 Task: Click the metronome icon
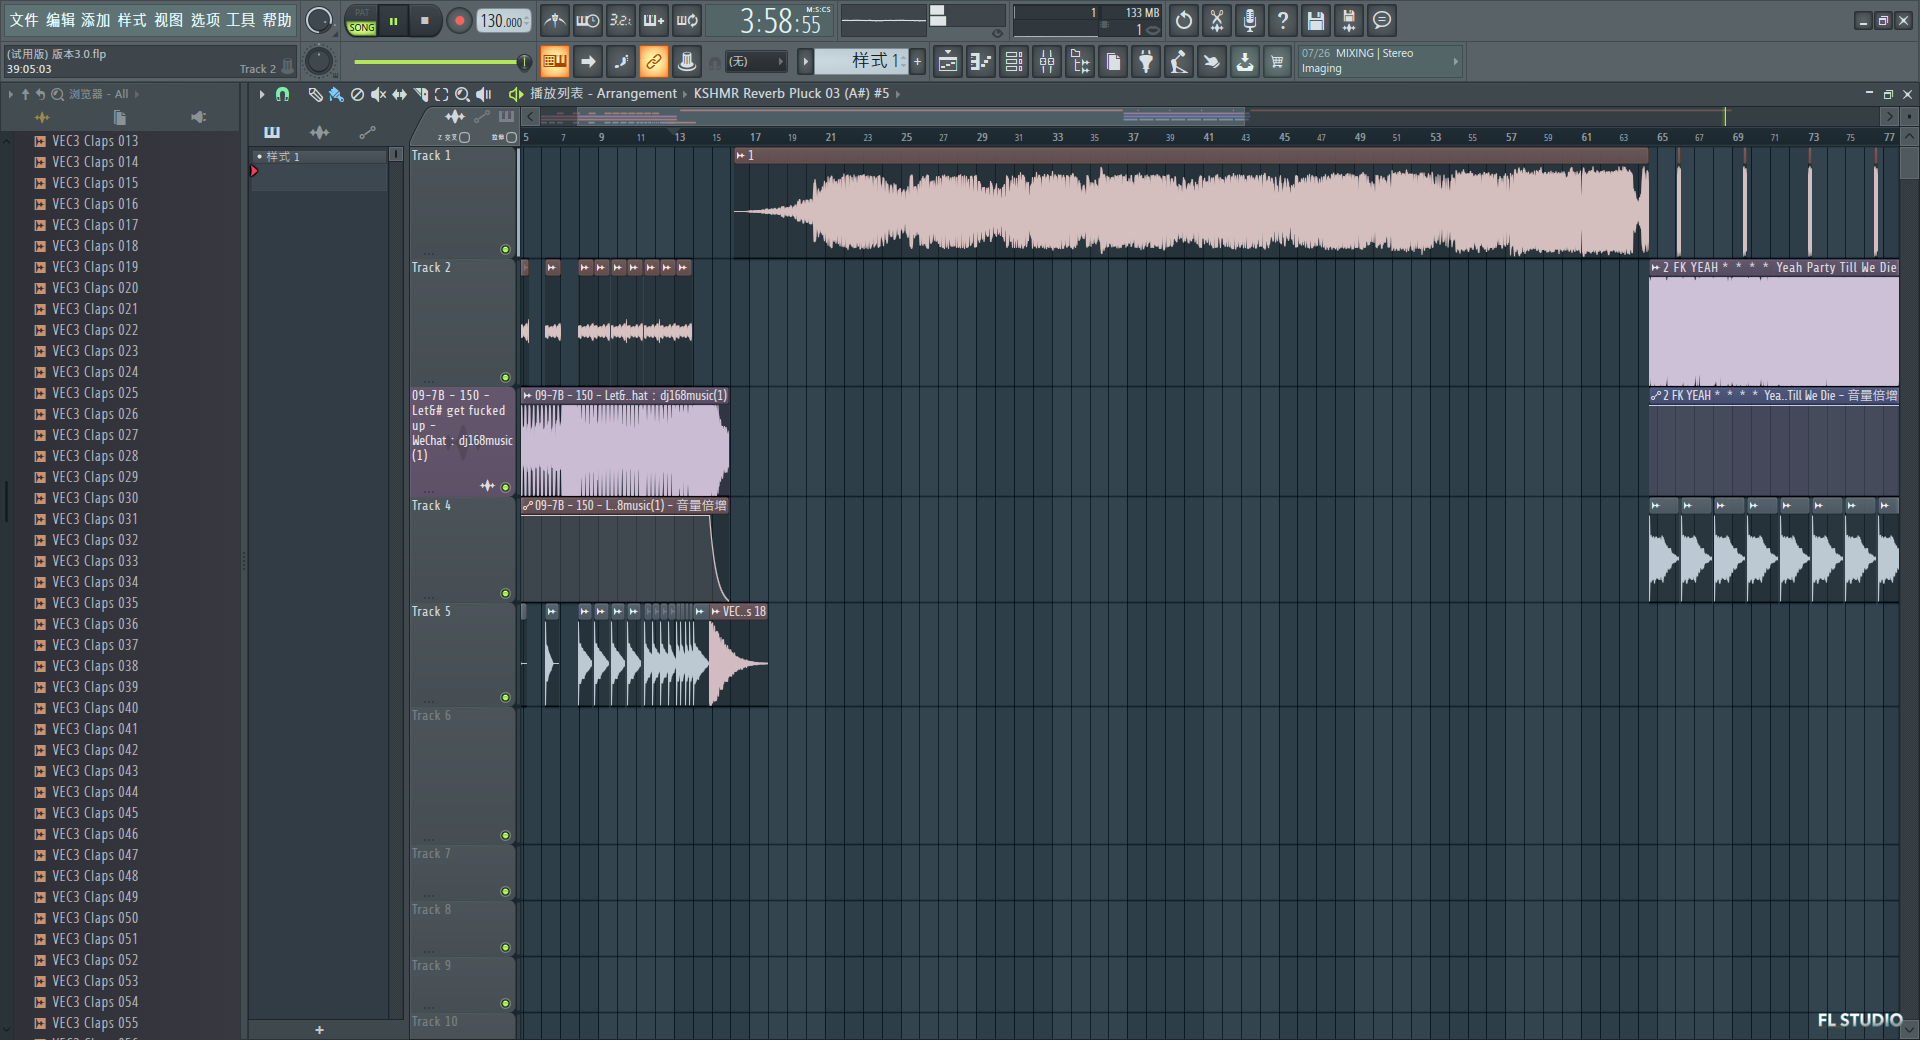pos(554,20)
